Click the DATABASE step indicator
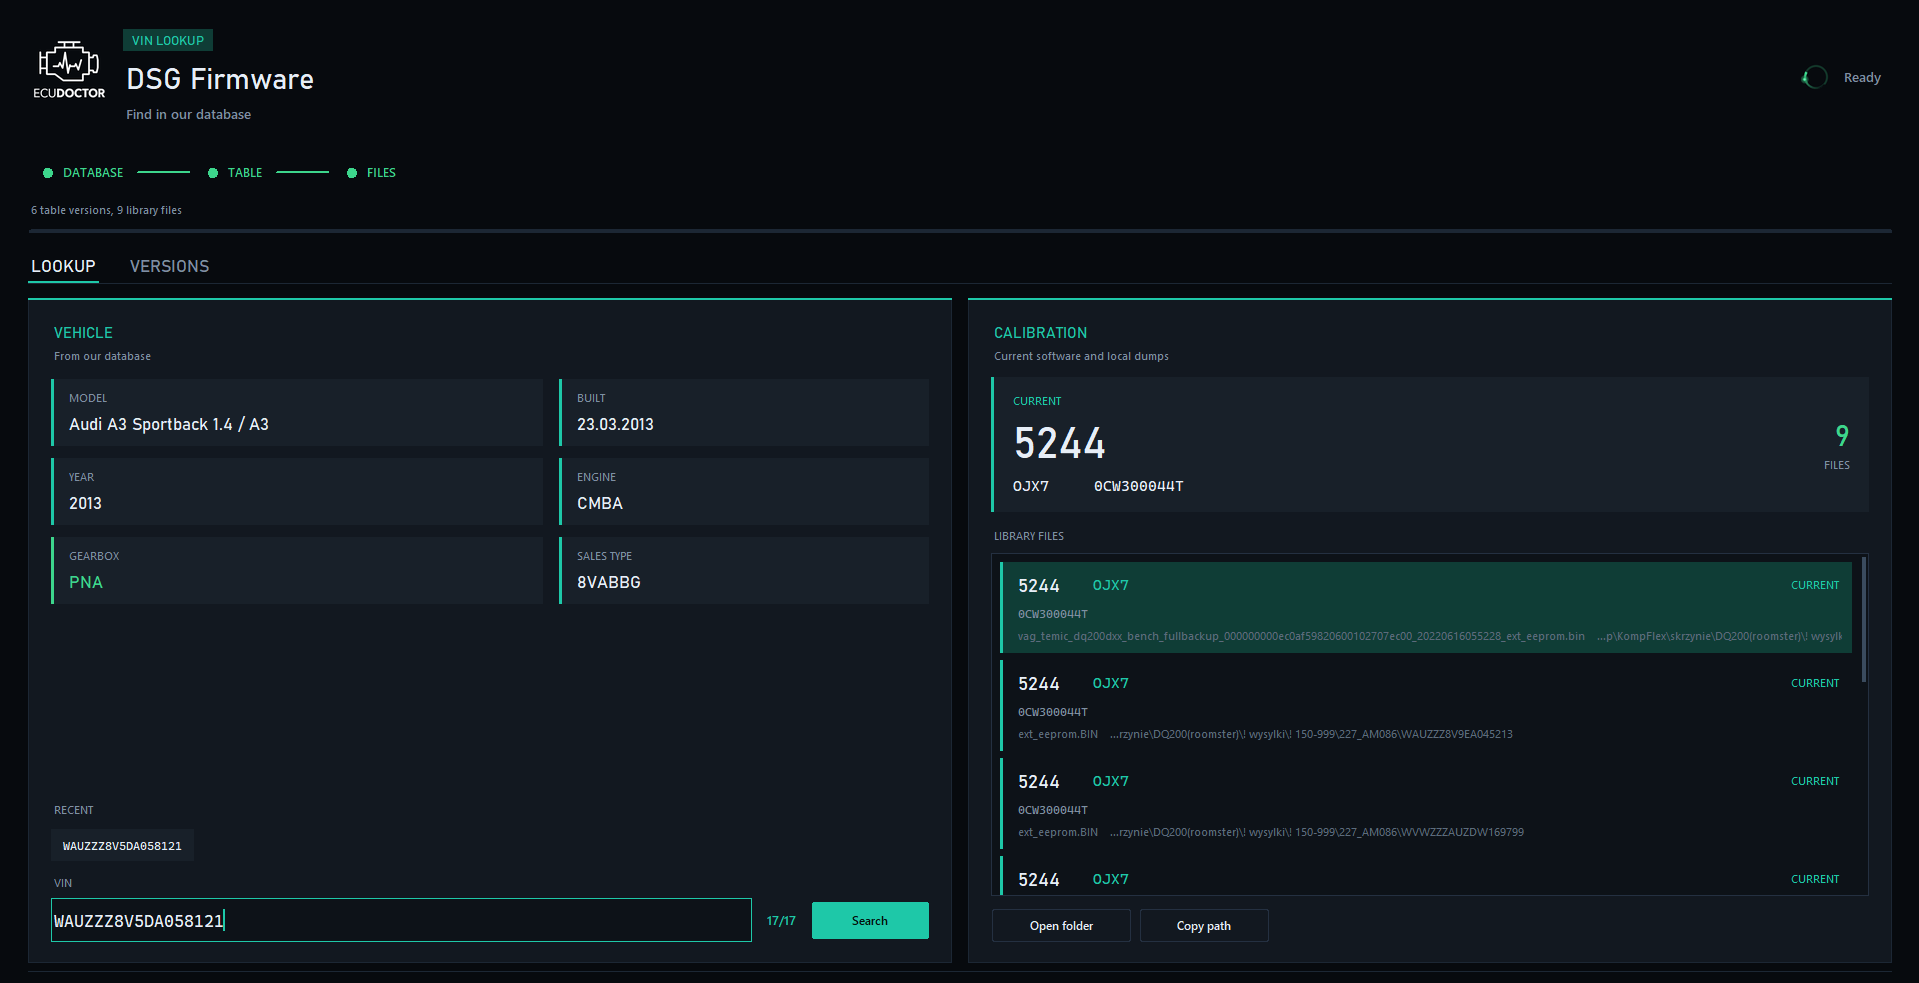Image resolution: width=1919 pixels, height=983 pixels. click(x=83, y=173)
